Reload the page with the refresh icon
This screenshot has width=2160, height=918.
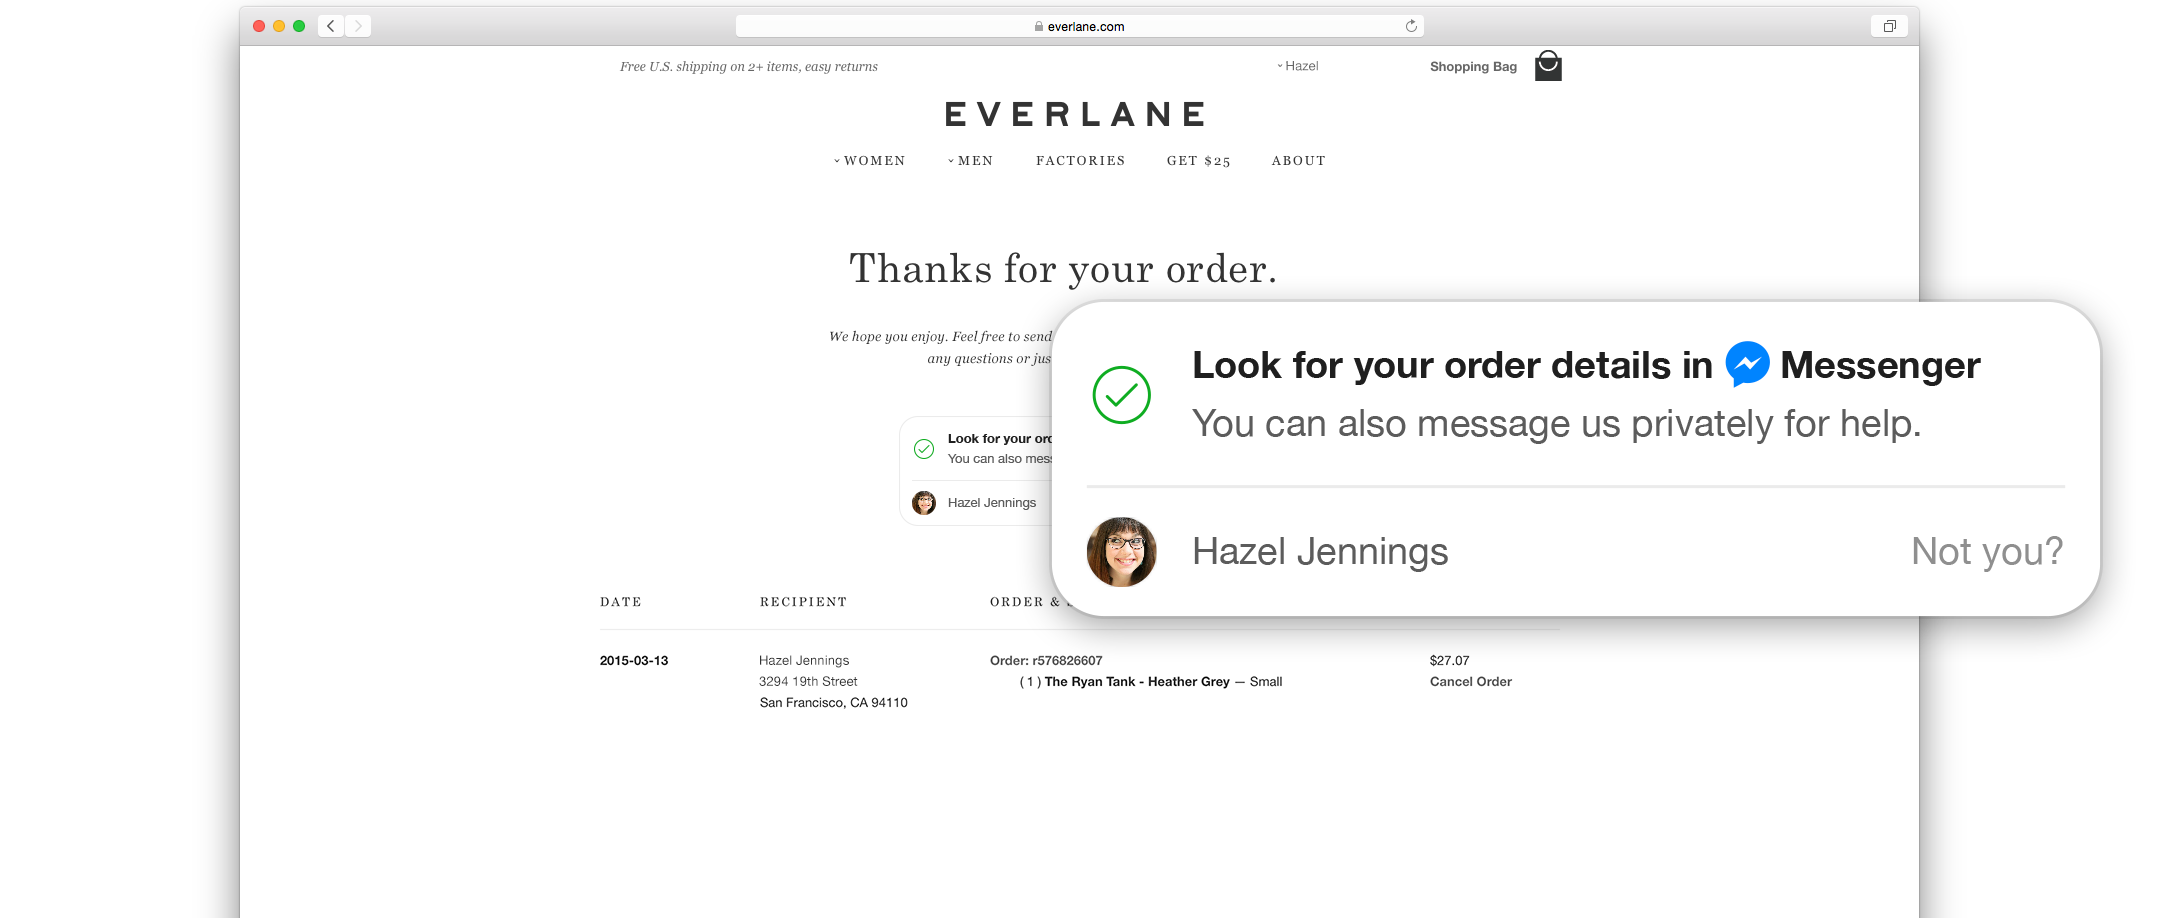[1411, 26]
